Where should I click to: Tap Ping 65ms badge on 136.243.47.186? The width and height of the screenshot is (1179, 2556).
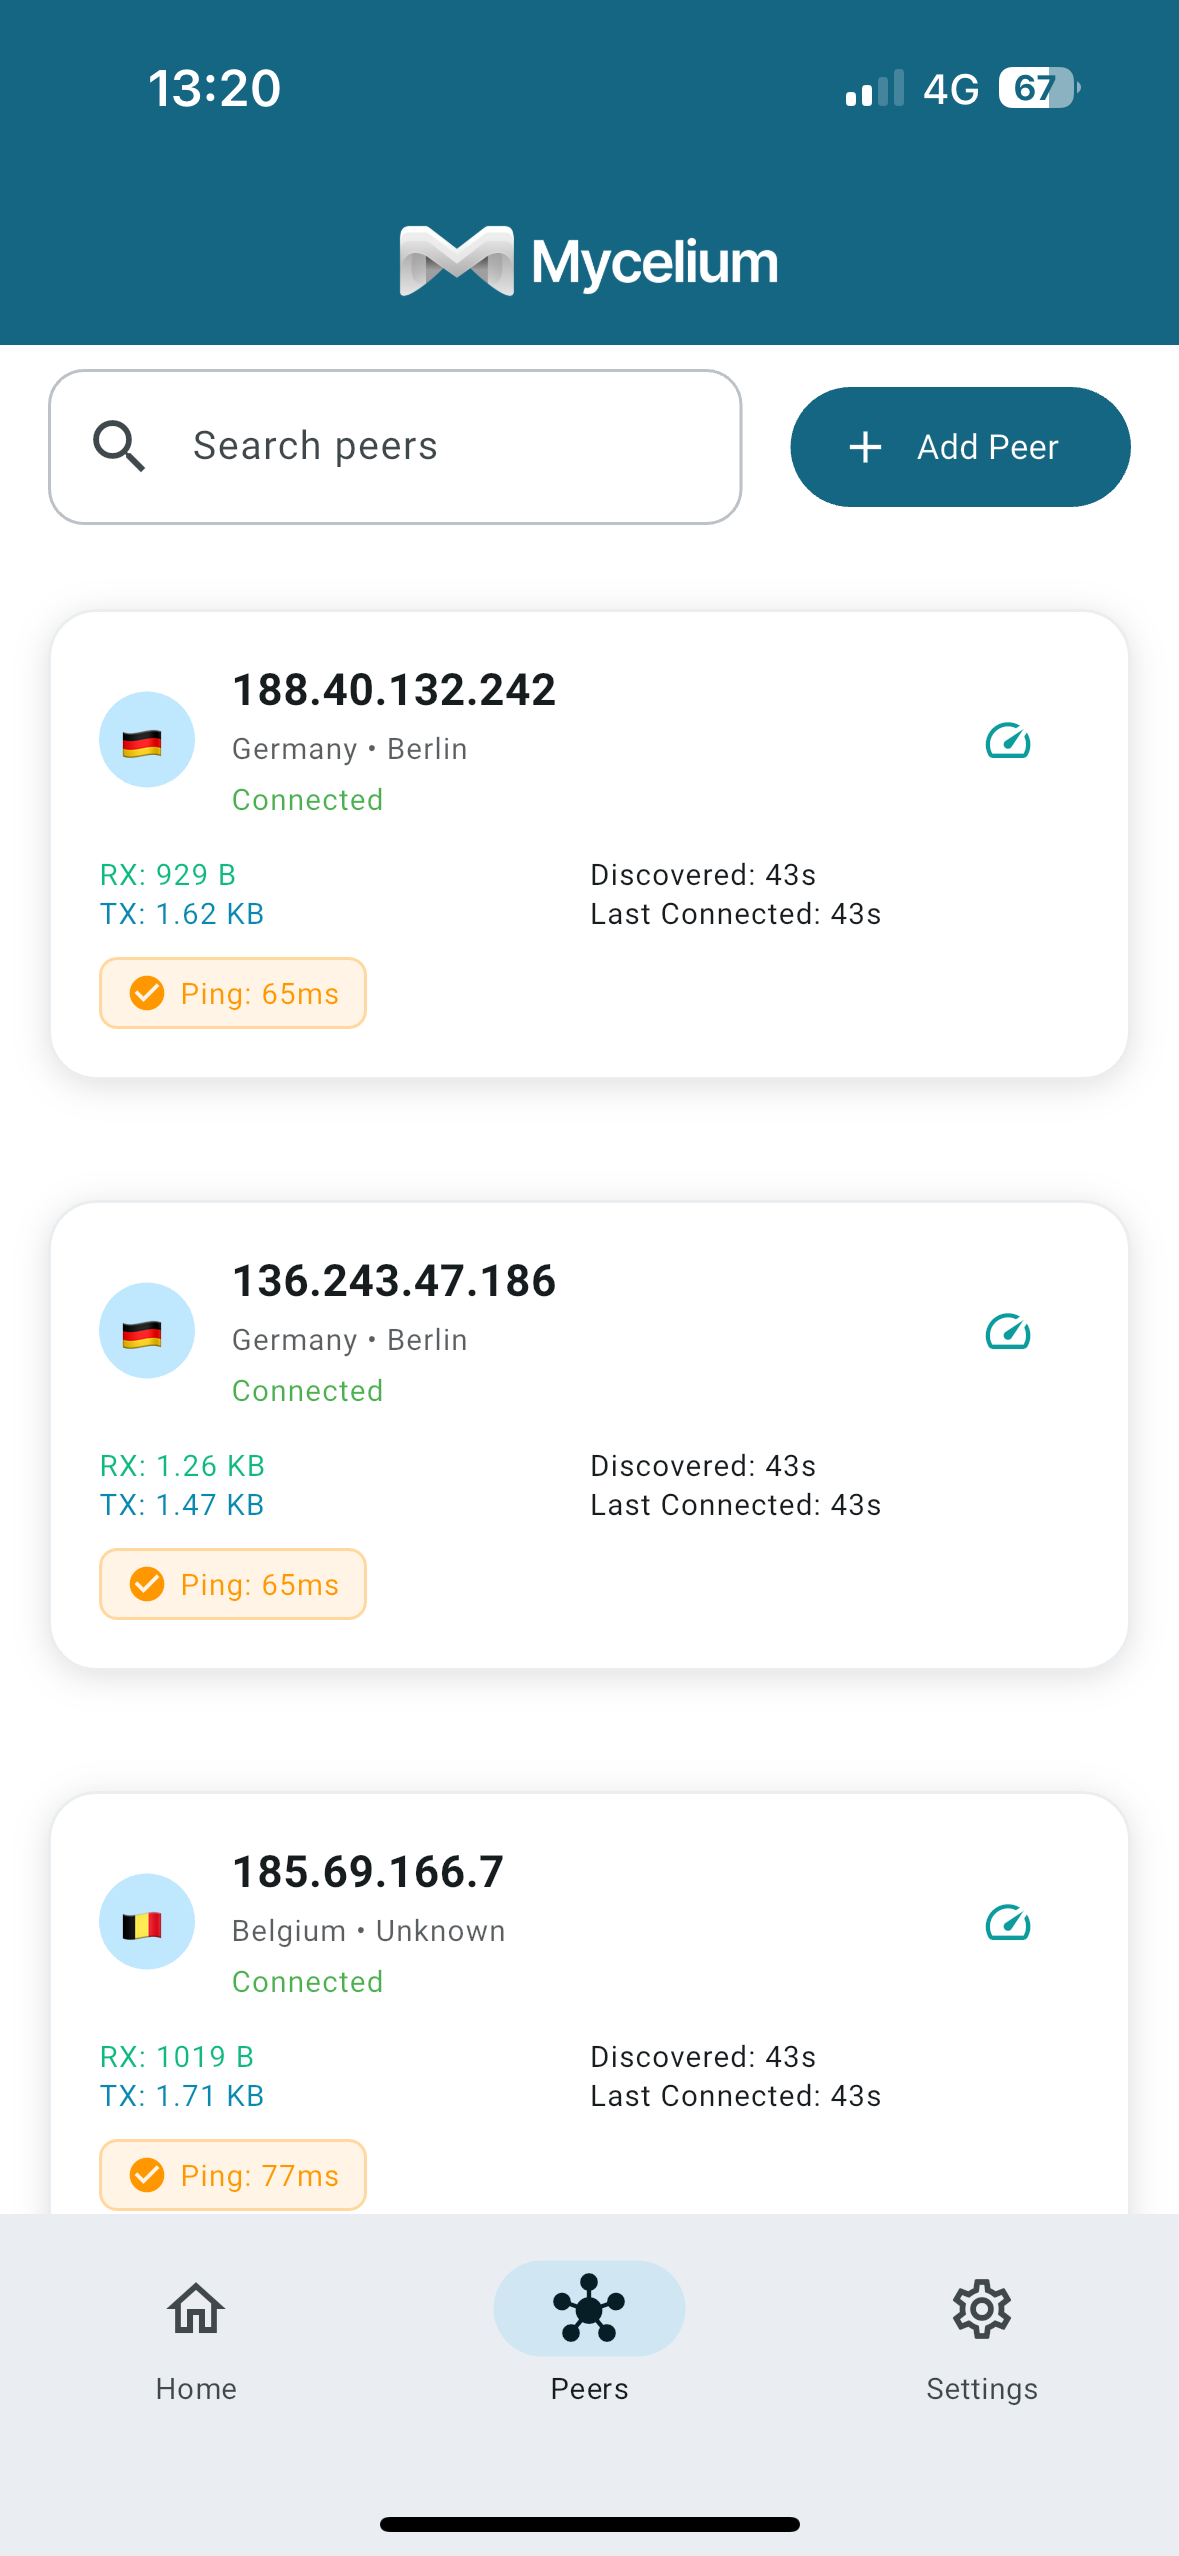point(233,1584)
